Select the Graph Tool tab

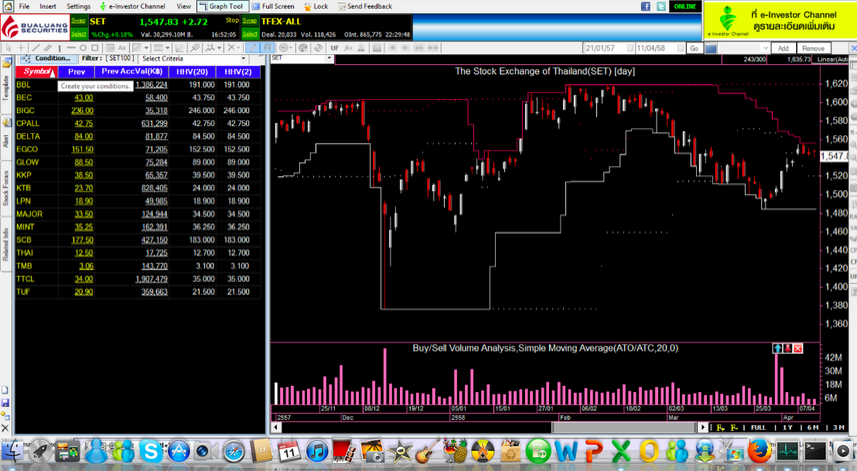pyautogui.click(x=222, y=7)
